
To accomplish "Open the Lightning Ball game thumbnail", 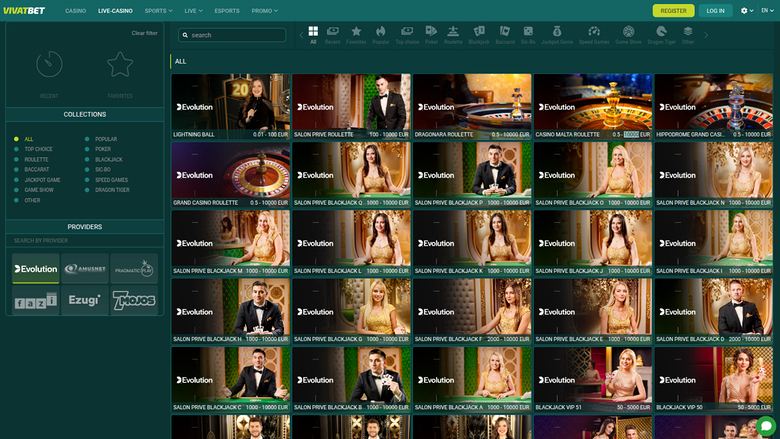I will [230, 106].
